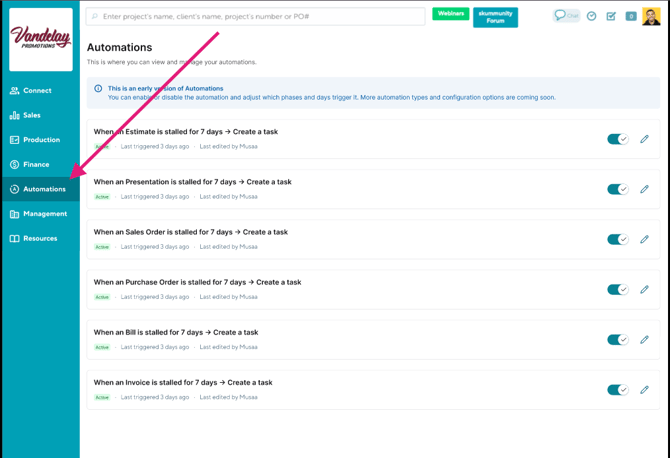Viewport: 670px width, 458px height.
Task: Click the Production checklist icon
Action: tap(15, 140)
